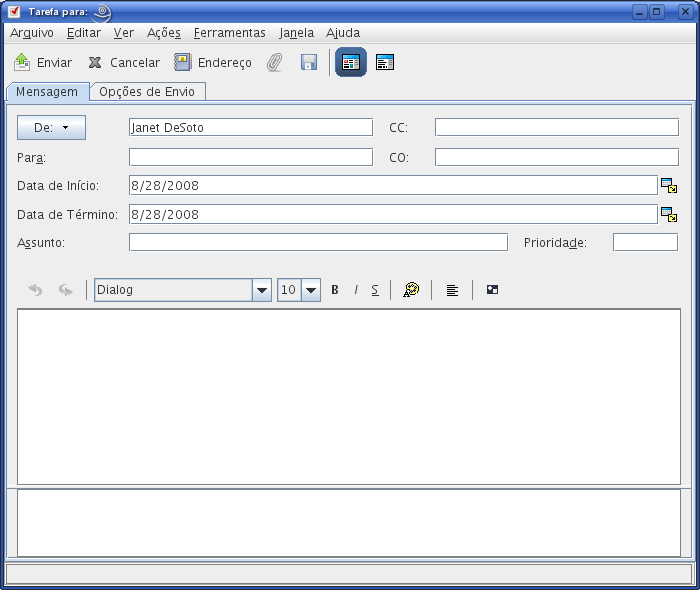Viewport: 700px width, 590px height.
Task: Open the Endereço address book icon
Action: click(183, 62)
